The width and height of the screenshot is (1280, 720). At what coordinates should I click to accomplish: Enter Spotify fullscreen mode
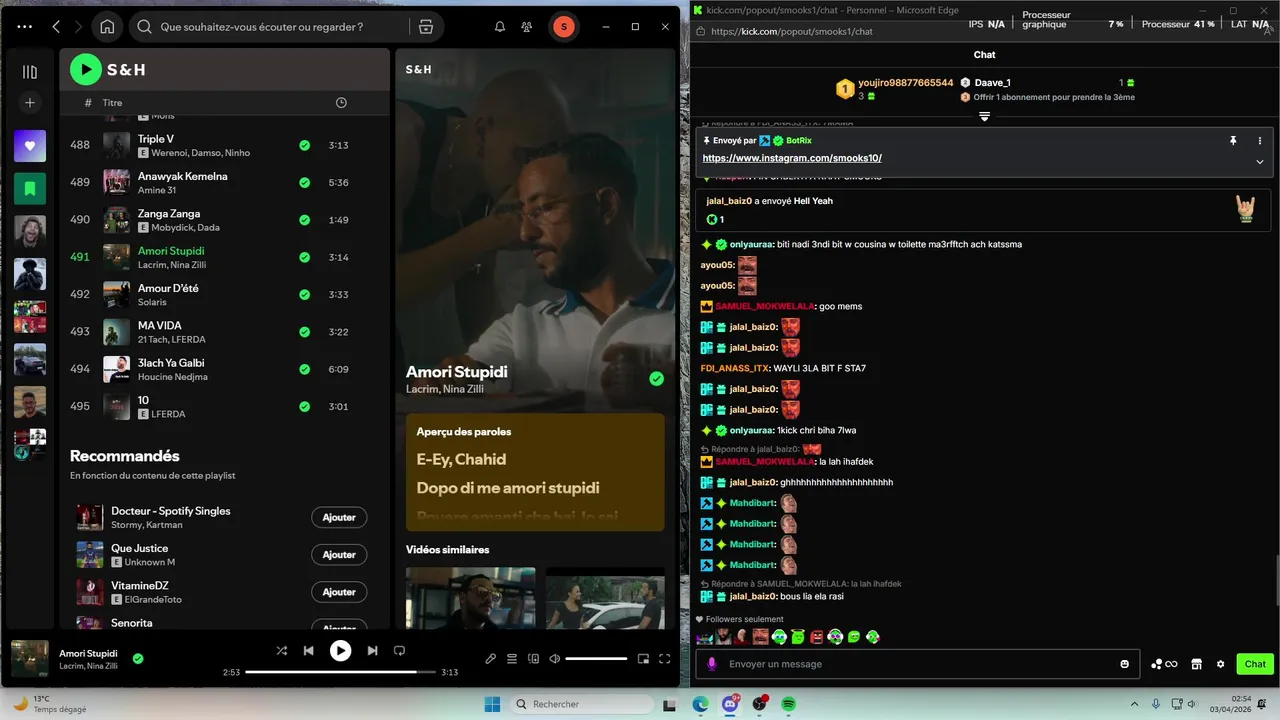pos(664,658)
